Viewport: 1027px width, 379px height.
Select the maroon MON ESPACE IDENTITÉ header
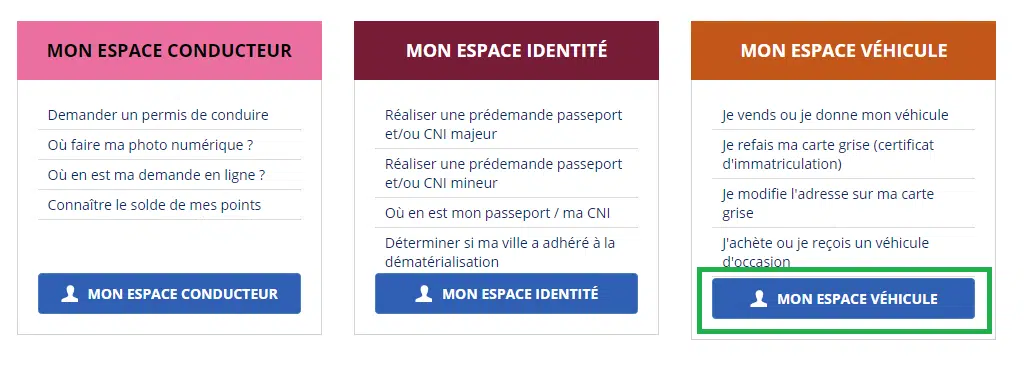[506, 50]
